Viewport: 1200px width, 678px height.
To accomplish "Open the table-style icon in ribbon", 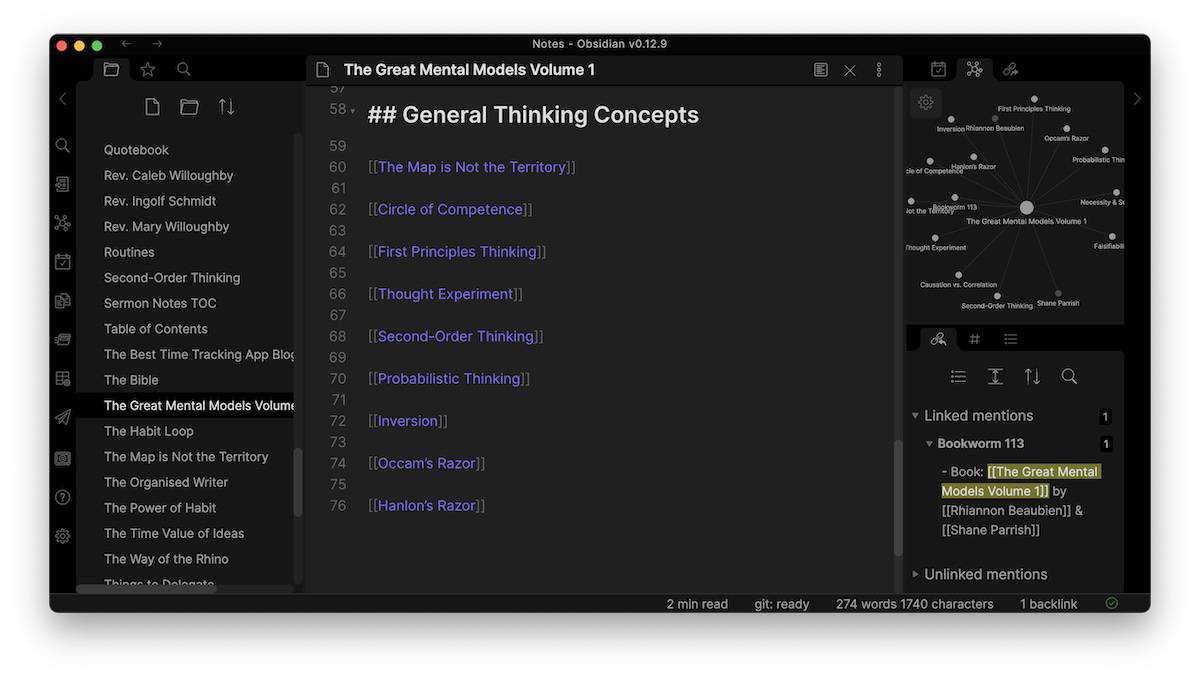I will tap(63, 379).
